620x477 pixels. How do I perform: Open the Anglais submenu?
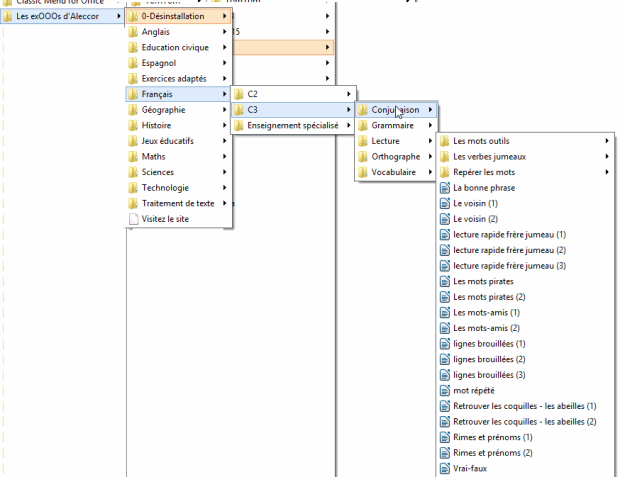(179, 32)
